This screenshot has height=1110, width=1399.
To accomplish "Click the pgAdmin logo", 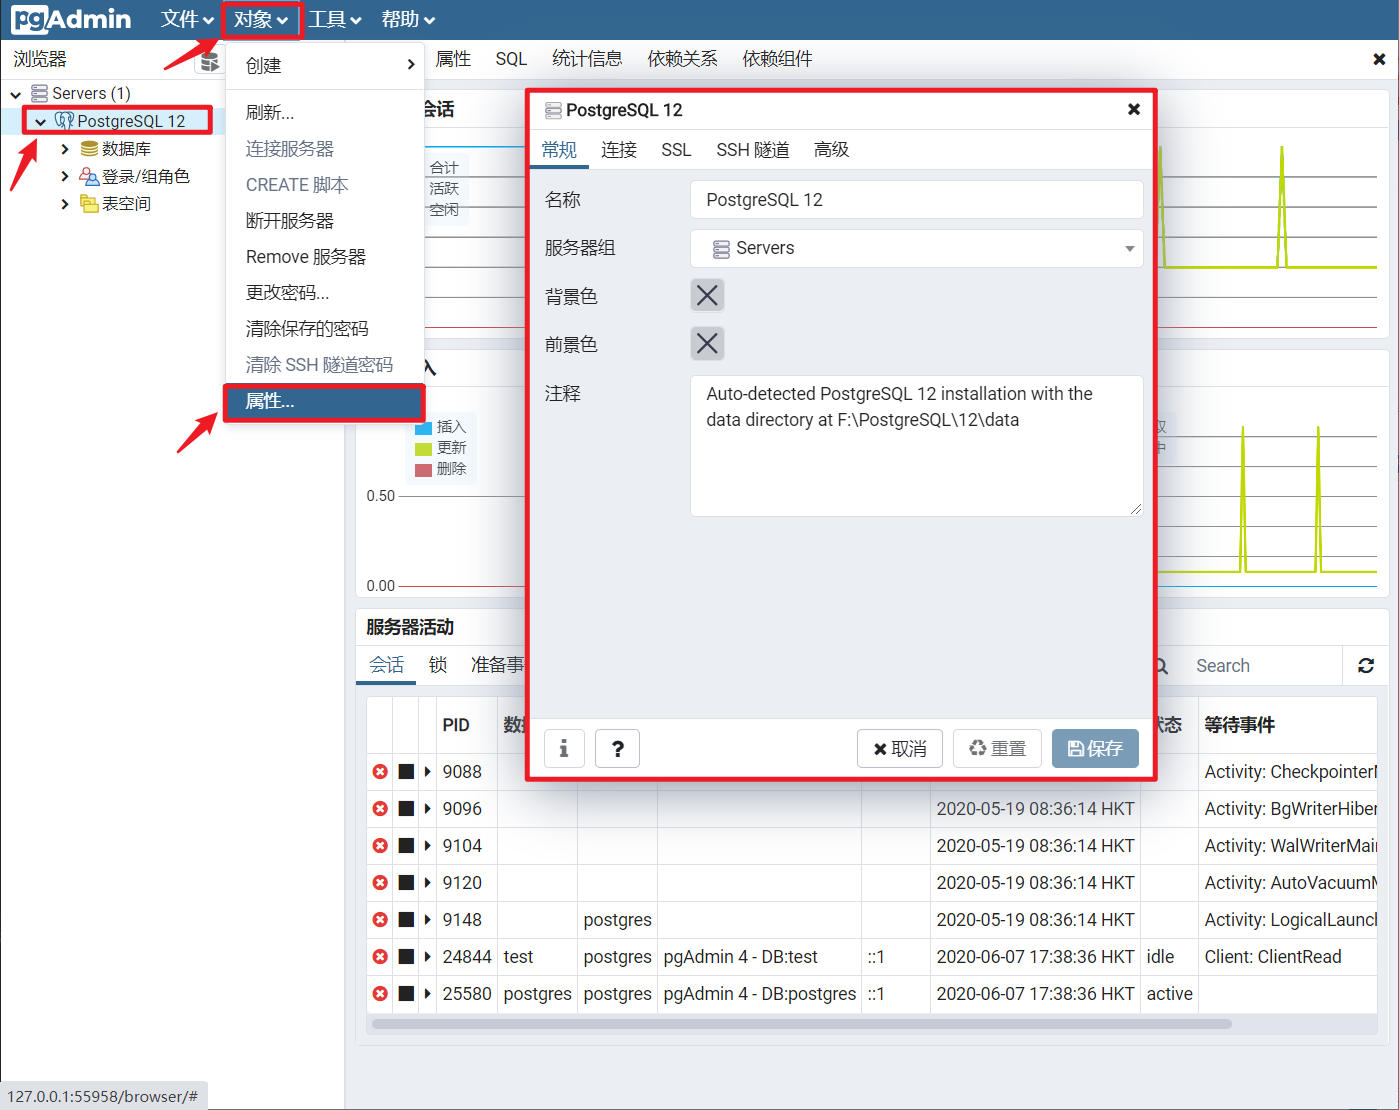I will (71, 19).
